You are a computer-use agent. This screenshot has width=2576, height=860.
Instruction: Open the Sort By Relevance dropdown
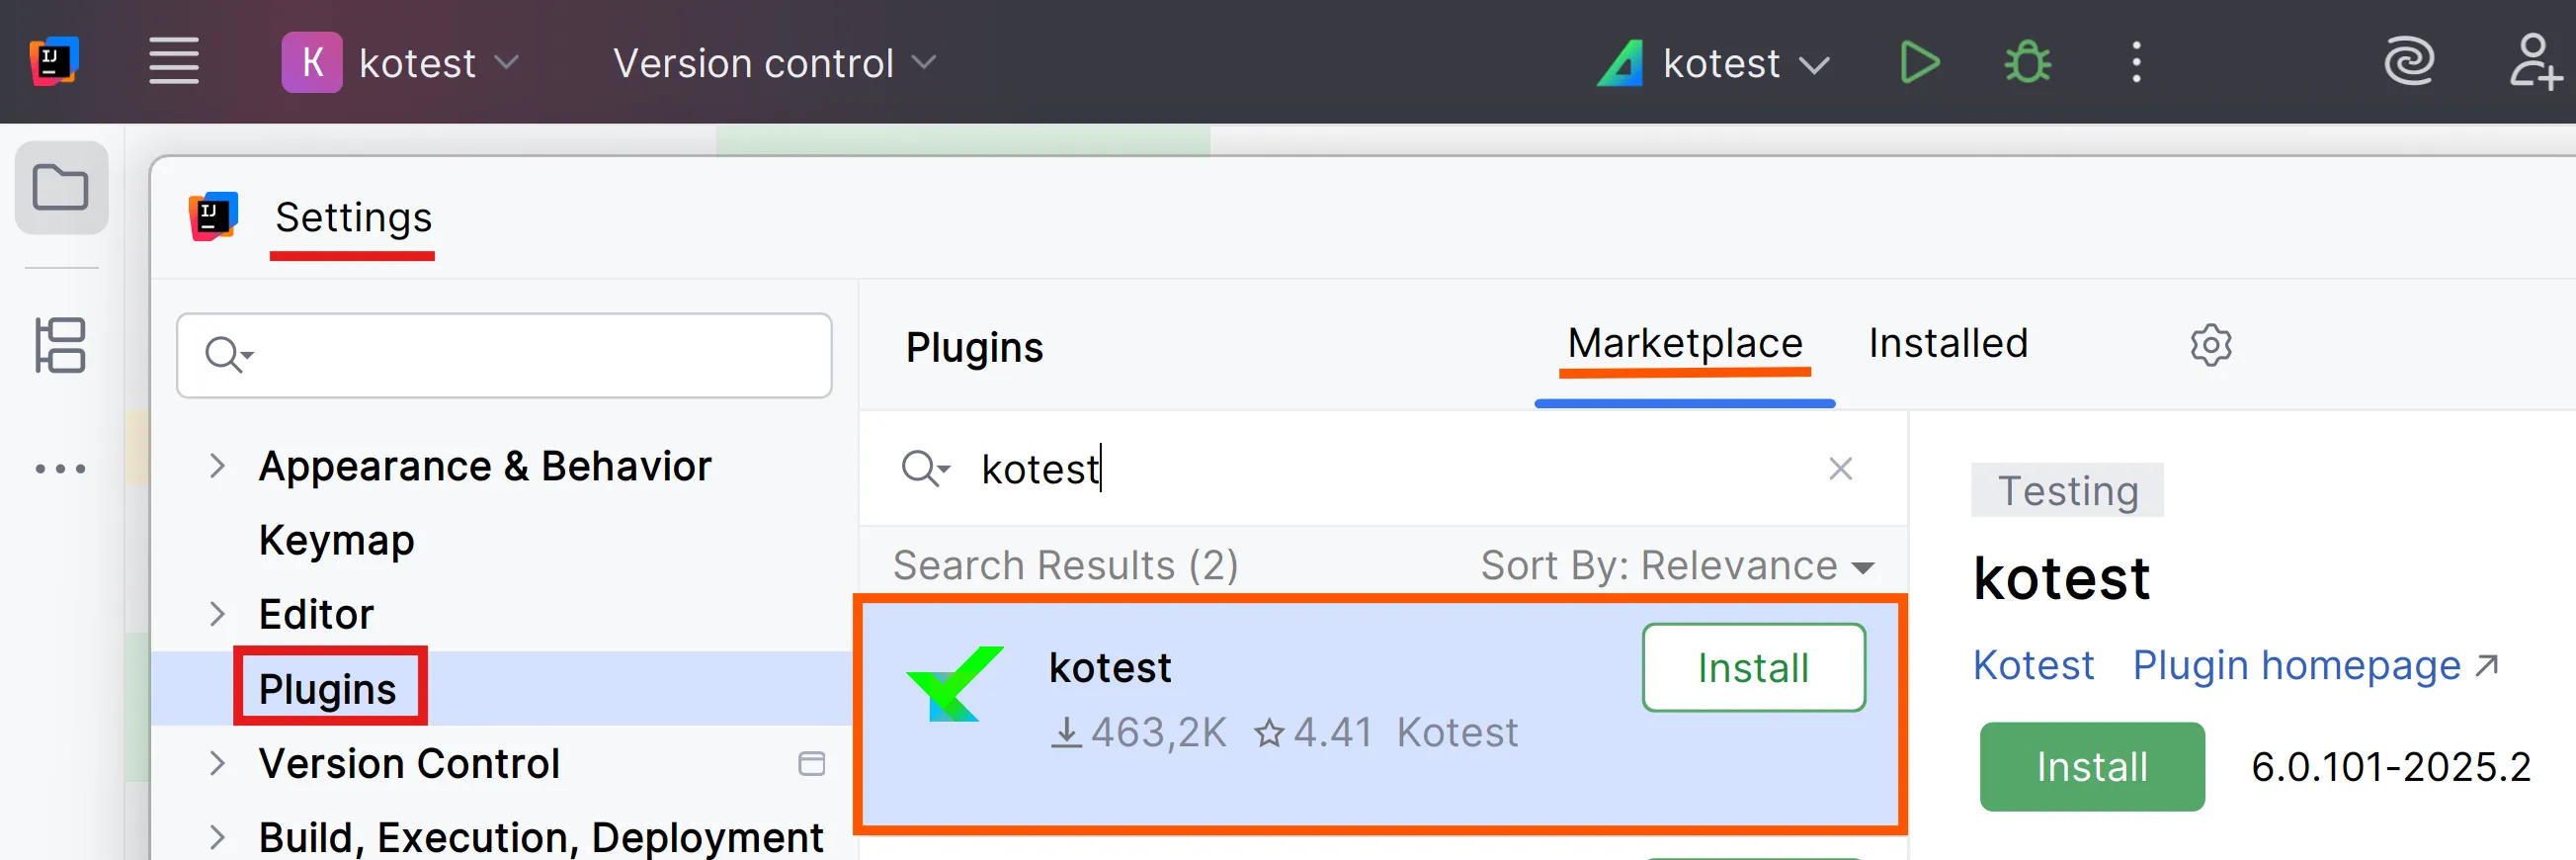pyautogui.click(x=1677, y=566)
